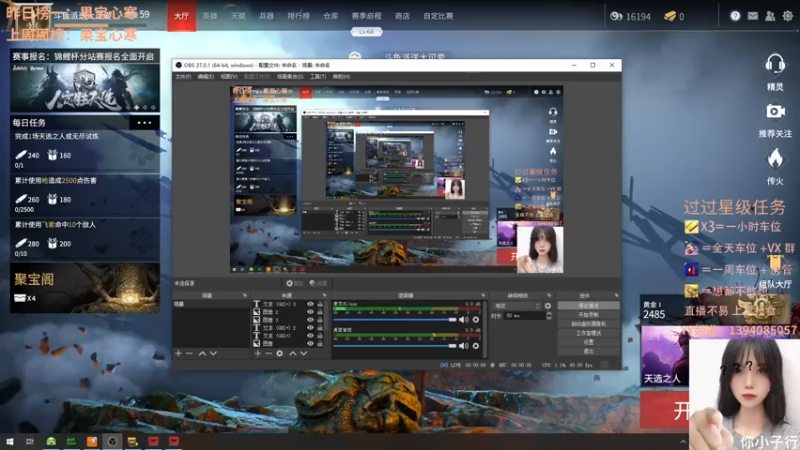
Task: Show hidden system tray icons chevron
Action: pos(683,441)
